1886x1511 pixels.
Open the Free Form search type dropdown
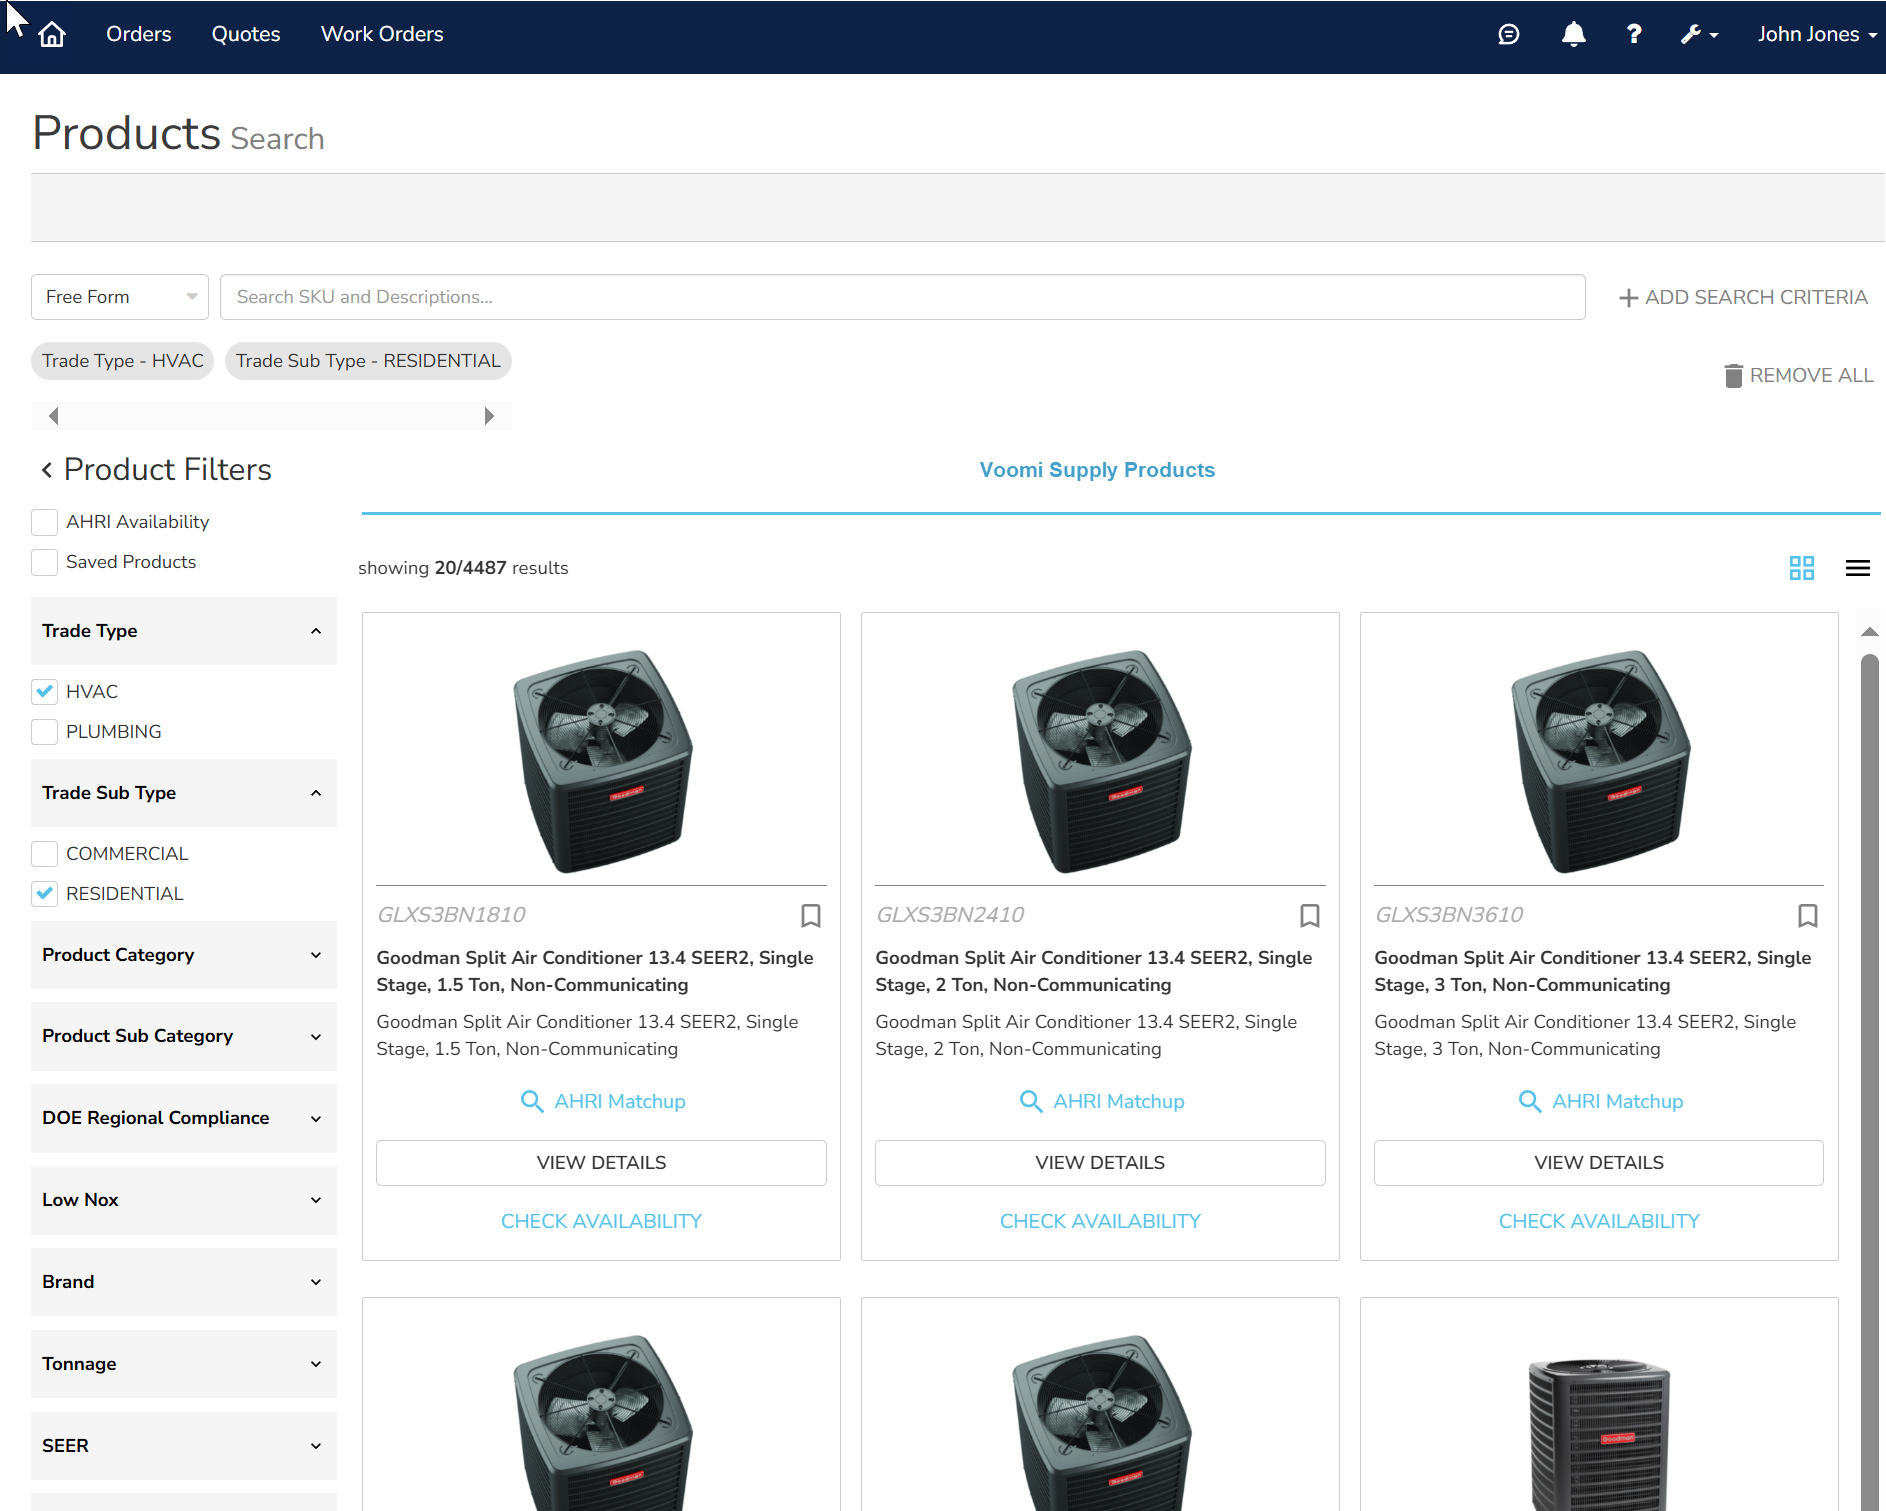pos(120,297)
